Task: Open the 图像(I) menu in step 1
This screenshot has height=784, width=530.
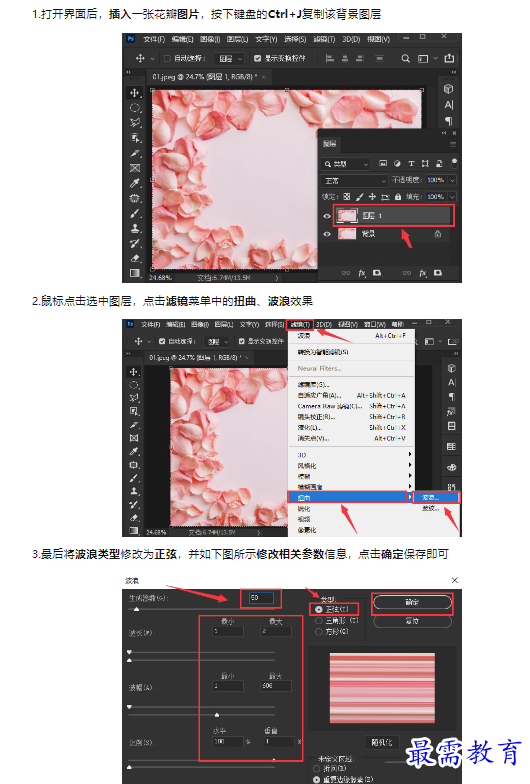Action: point(210,38)
